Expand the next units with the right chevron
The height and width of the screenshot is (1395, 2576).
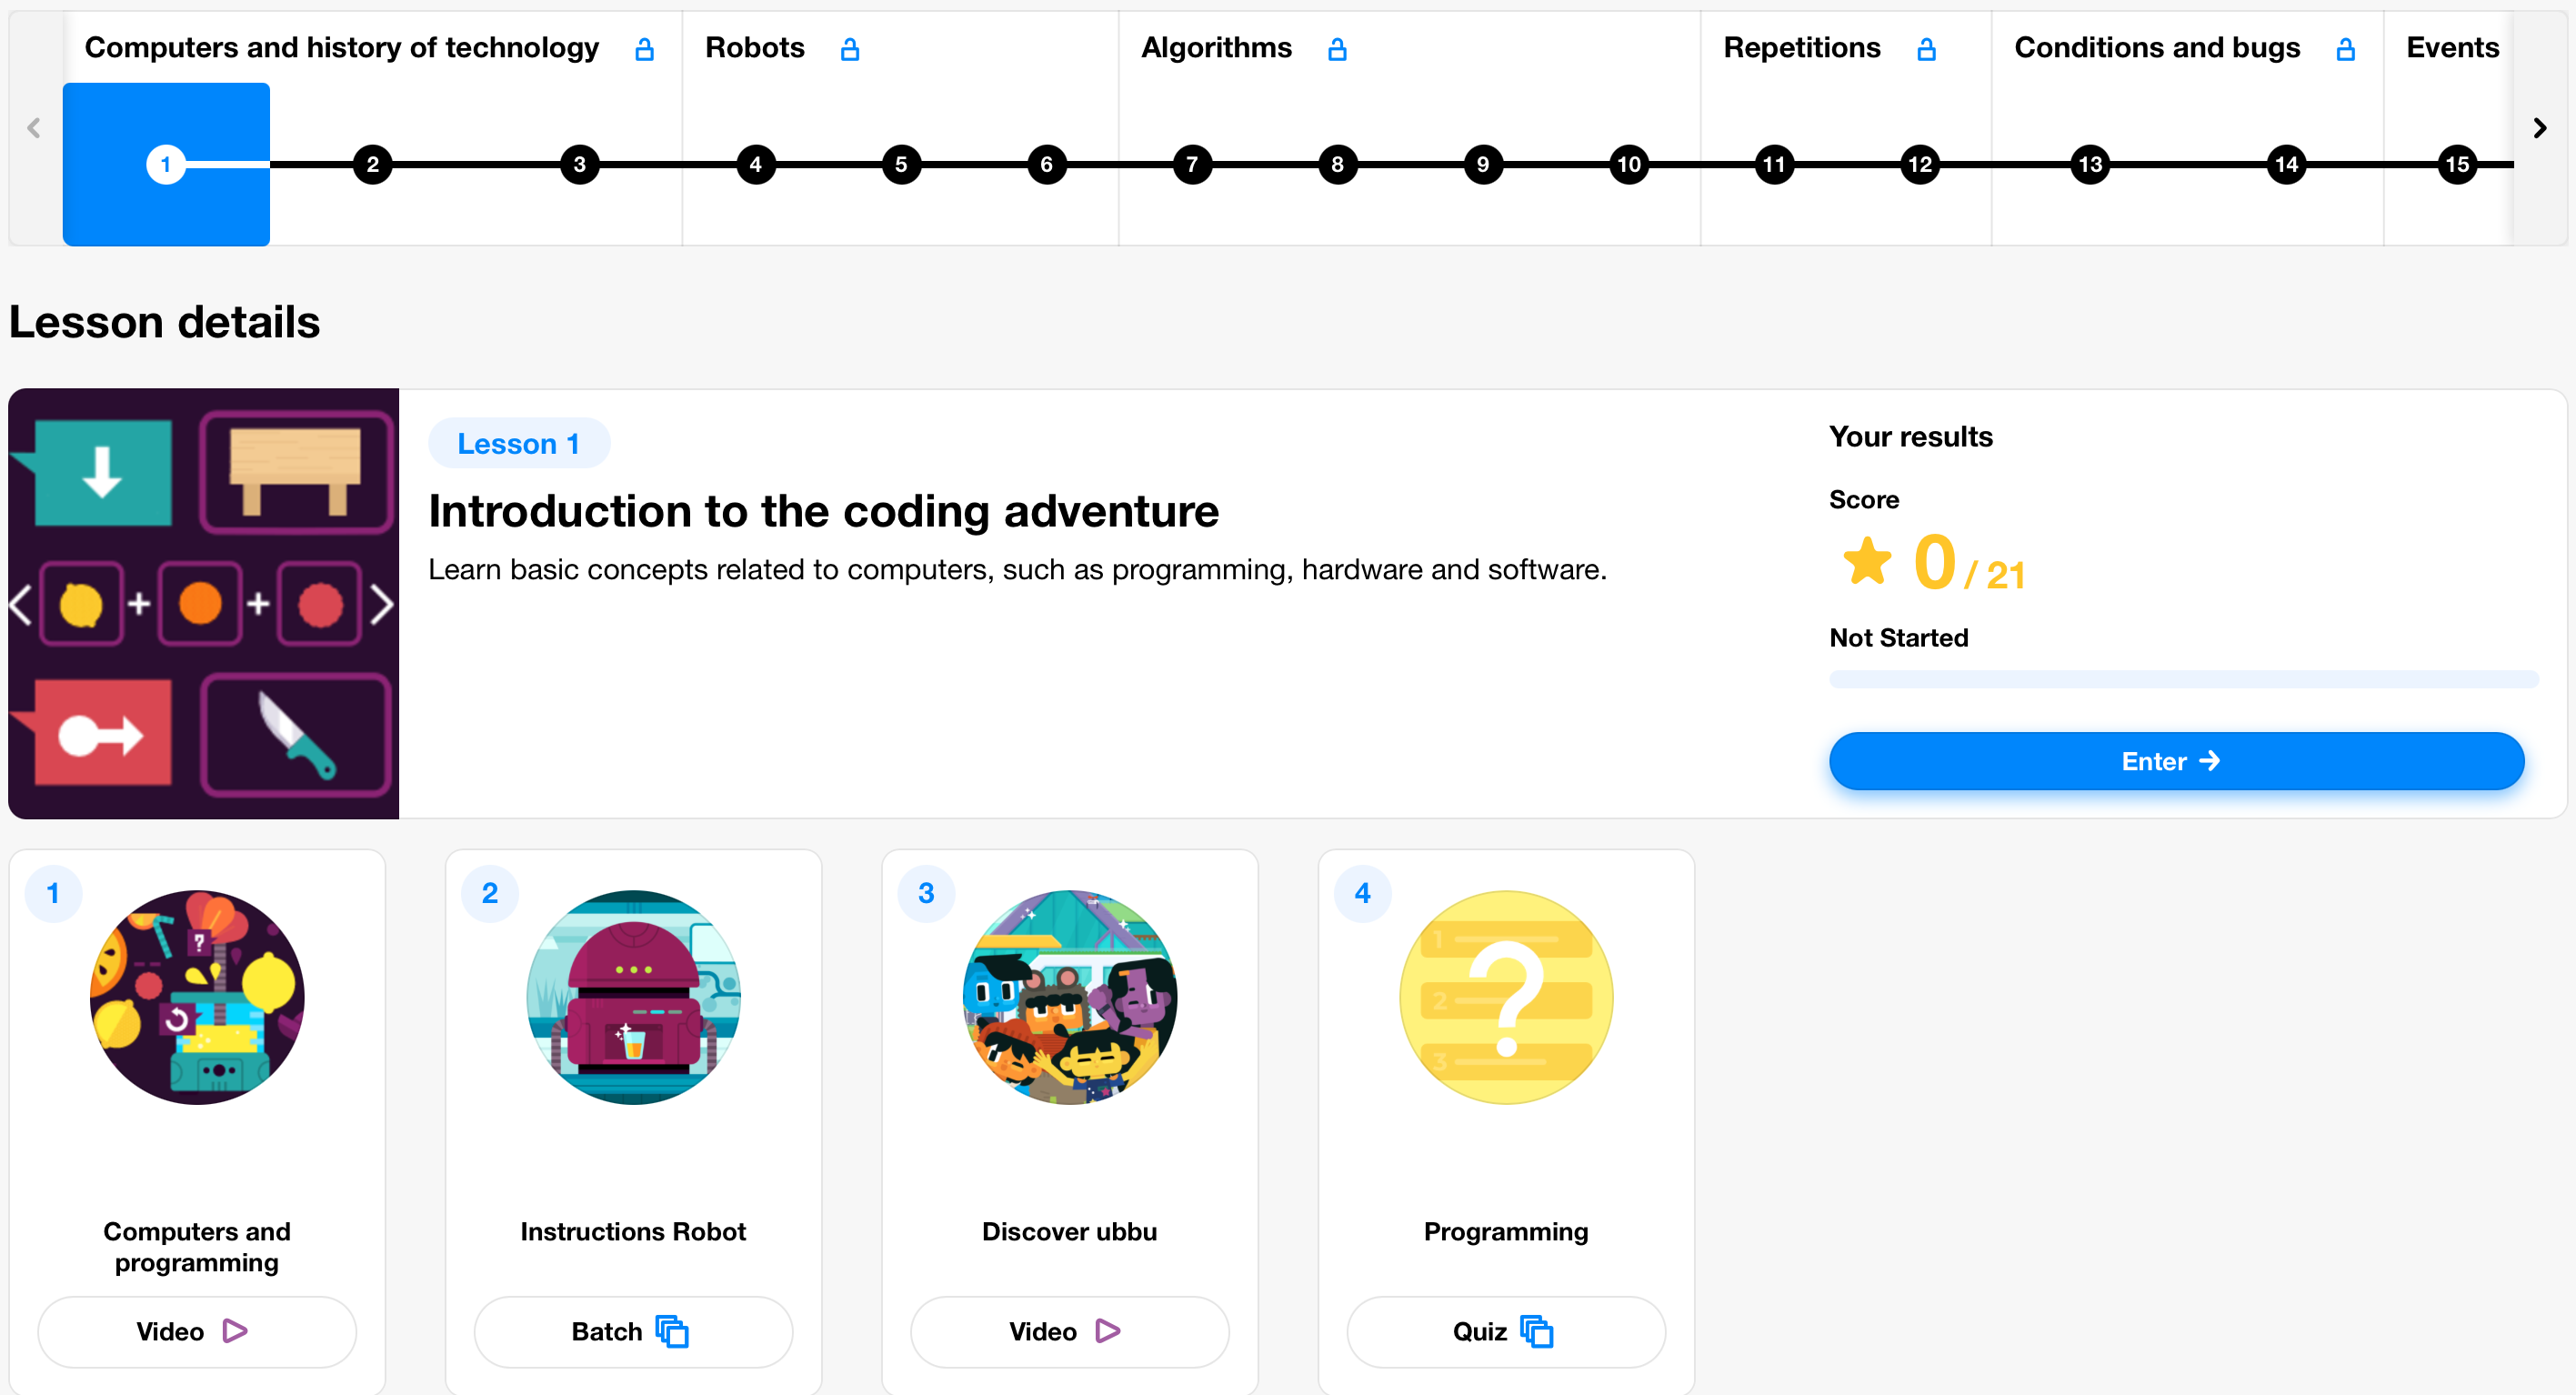(2539, 127)
